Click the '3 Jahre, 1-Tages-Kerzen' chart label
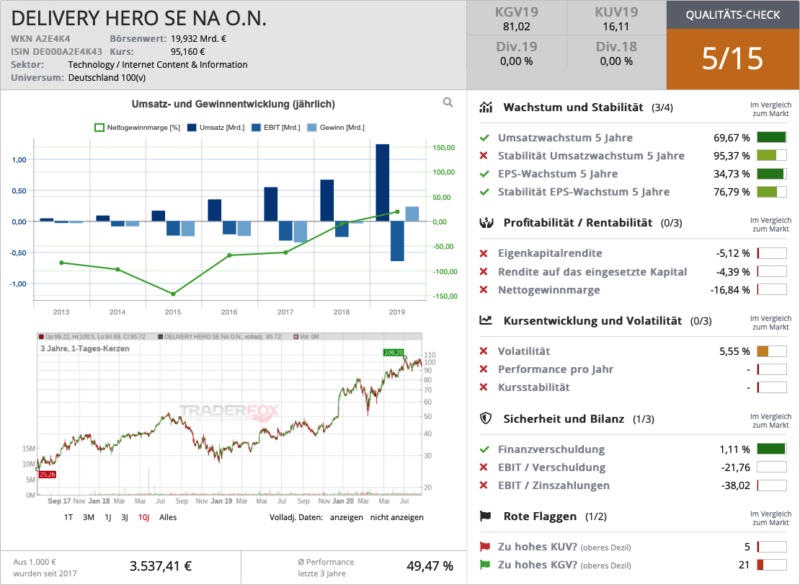The image size is (800, 585). [x=85, y=349]
